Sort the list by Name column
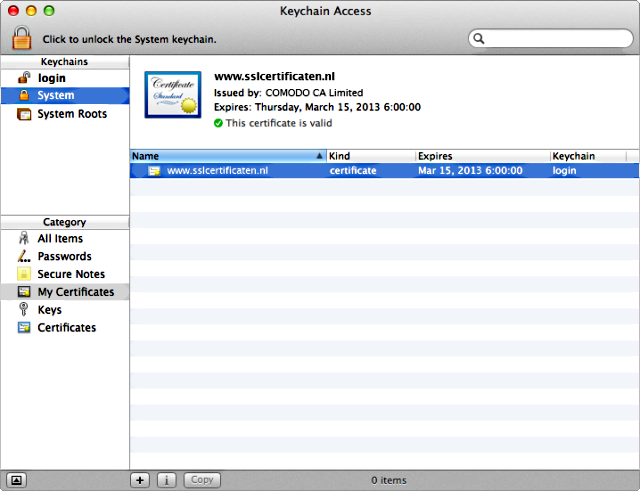The width and height of the screenshot is (640, 491). 228,156
